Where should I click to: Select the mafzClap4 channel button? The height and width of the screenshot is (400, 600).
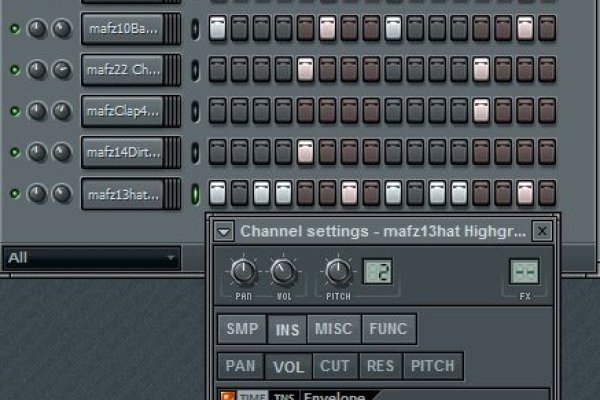[122, 111]
